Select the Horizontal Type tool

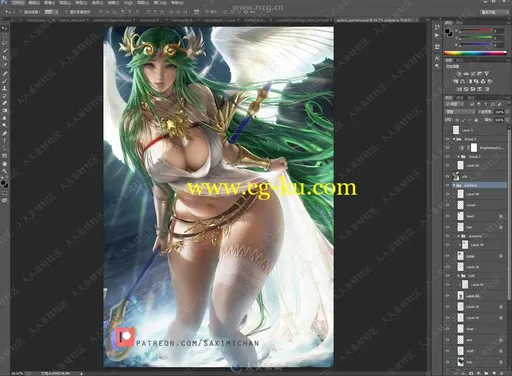click(5, 141)
